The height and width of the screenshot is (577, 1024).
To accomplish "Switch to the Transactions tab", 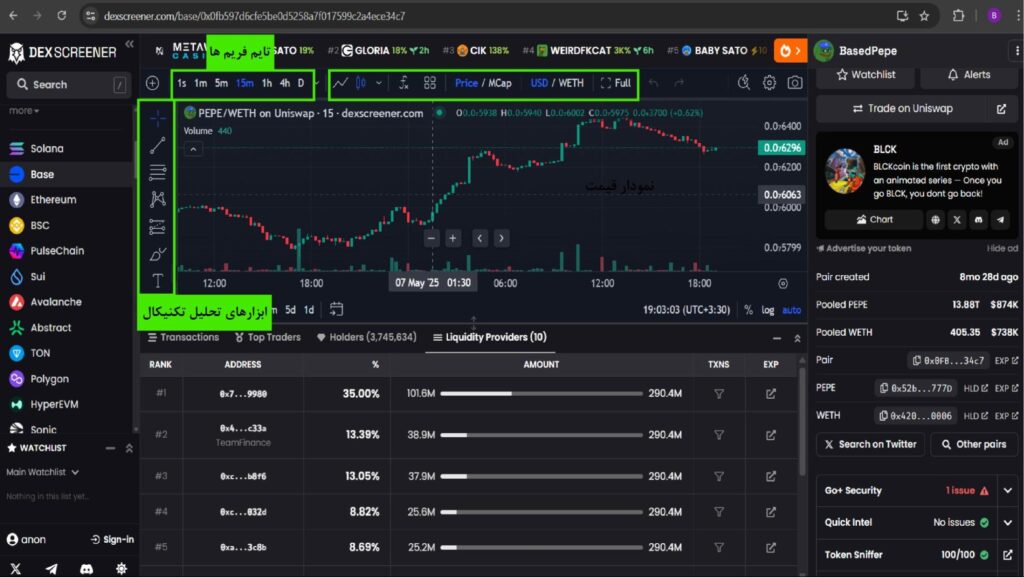I will tap(184, 337).
